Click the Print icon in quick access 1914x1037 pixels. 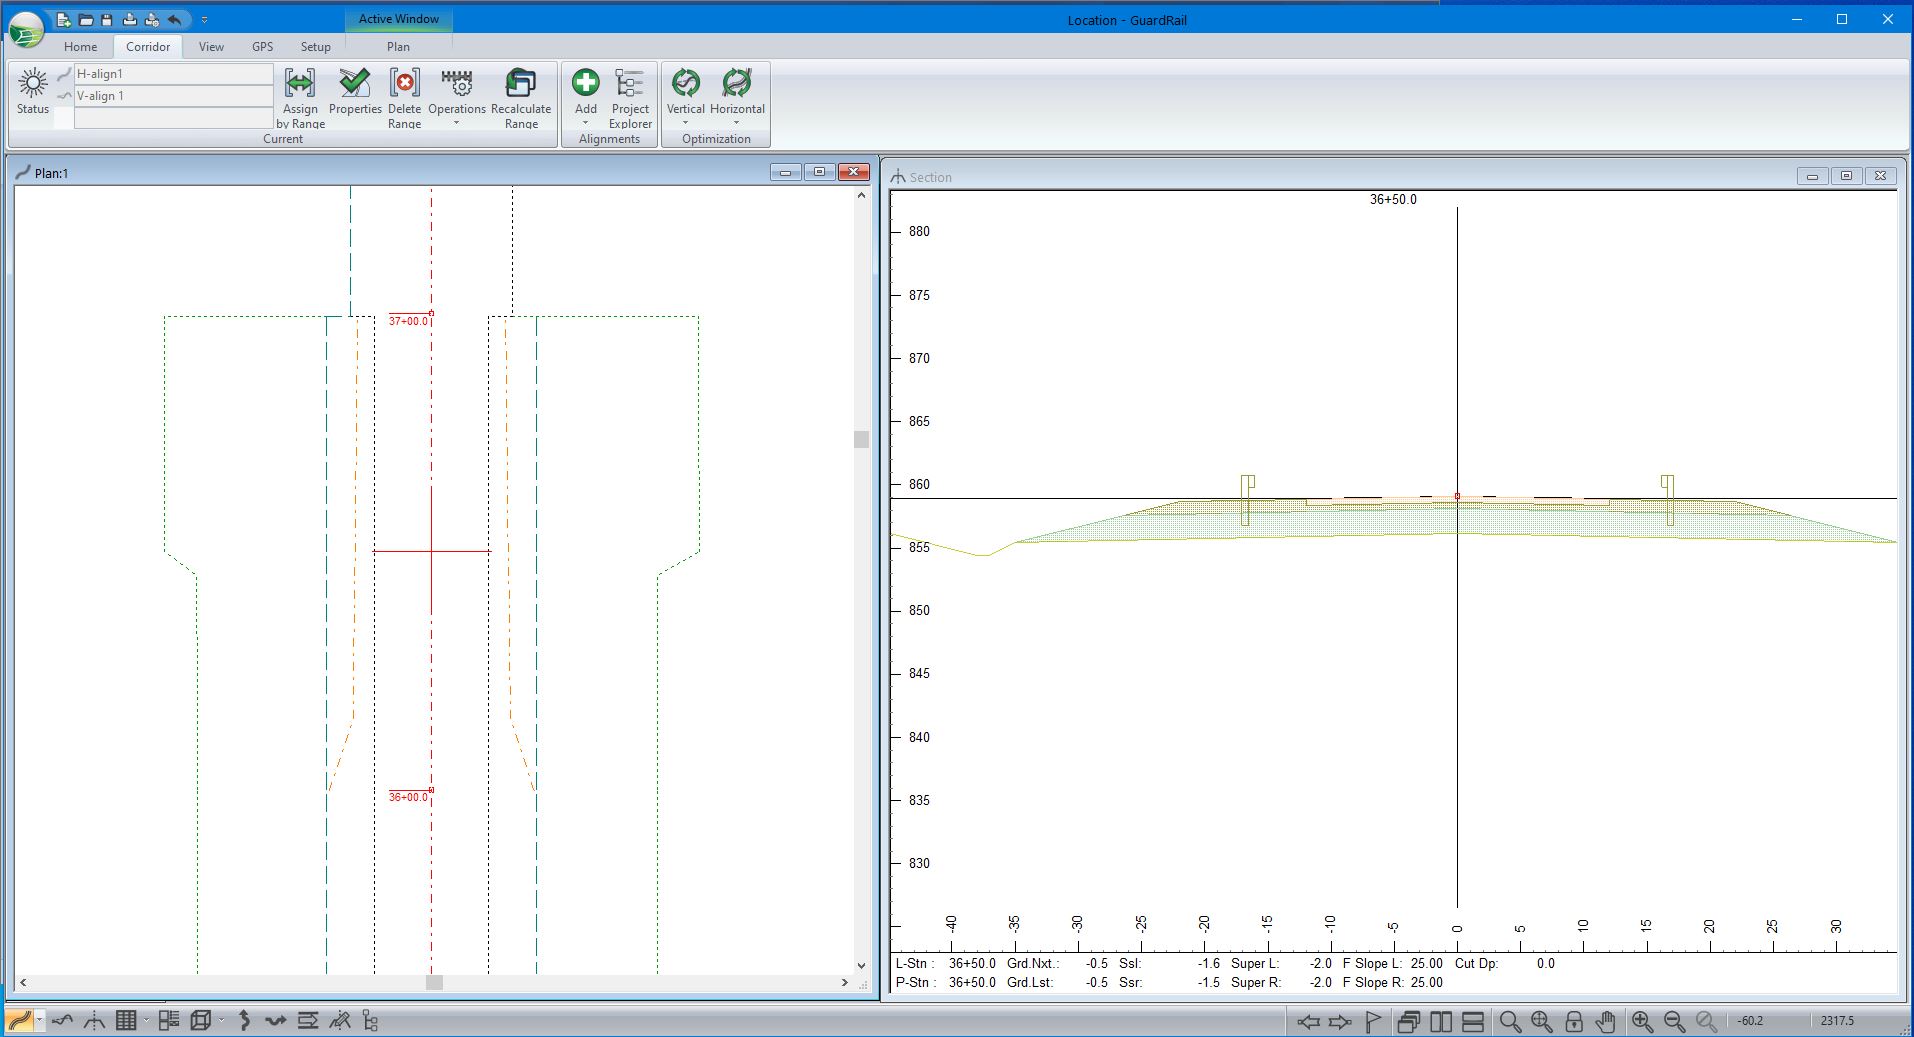(x=129, y=19)
